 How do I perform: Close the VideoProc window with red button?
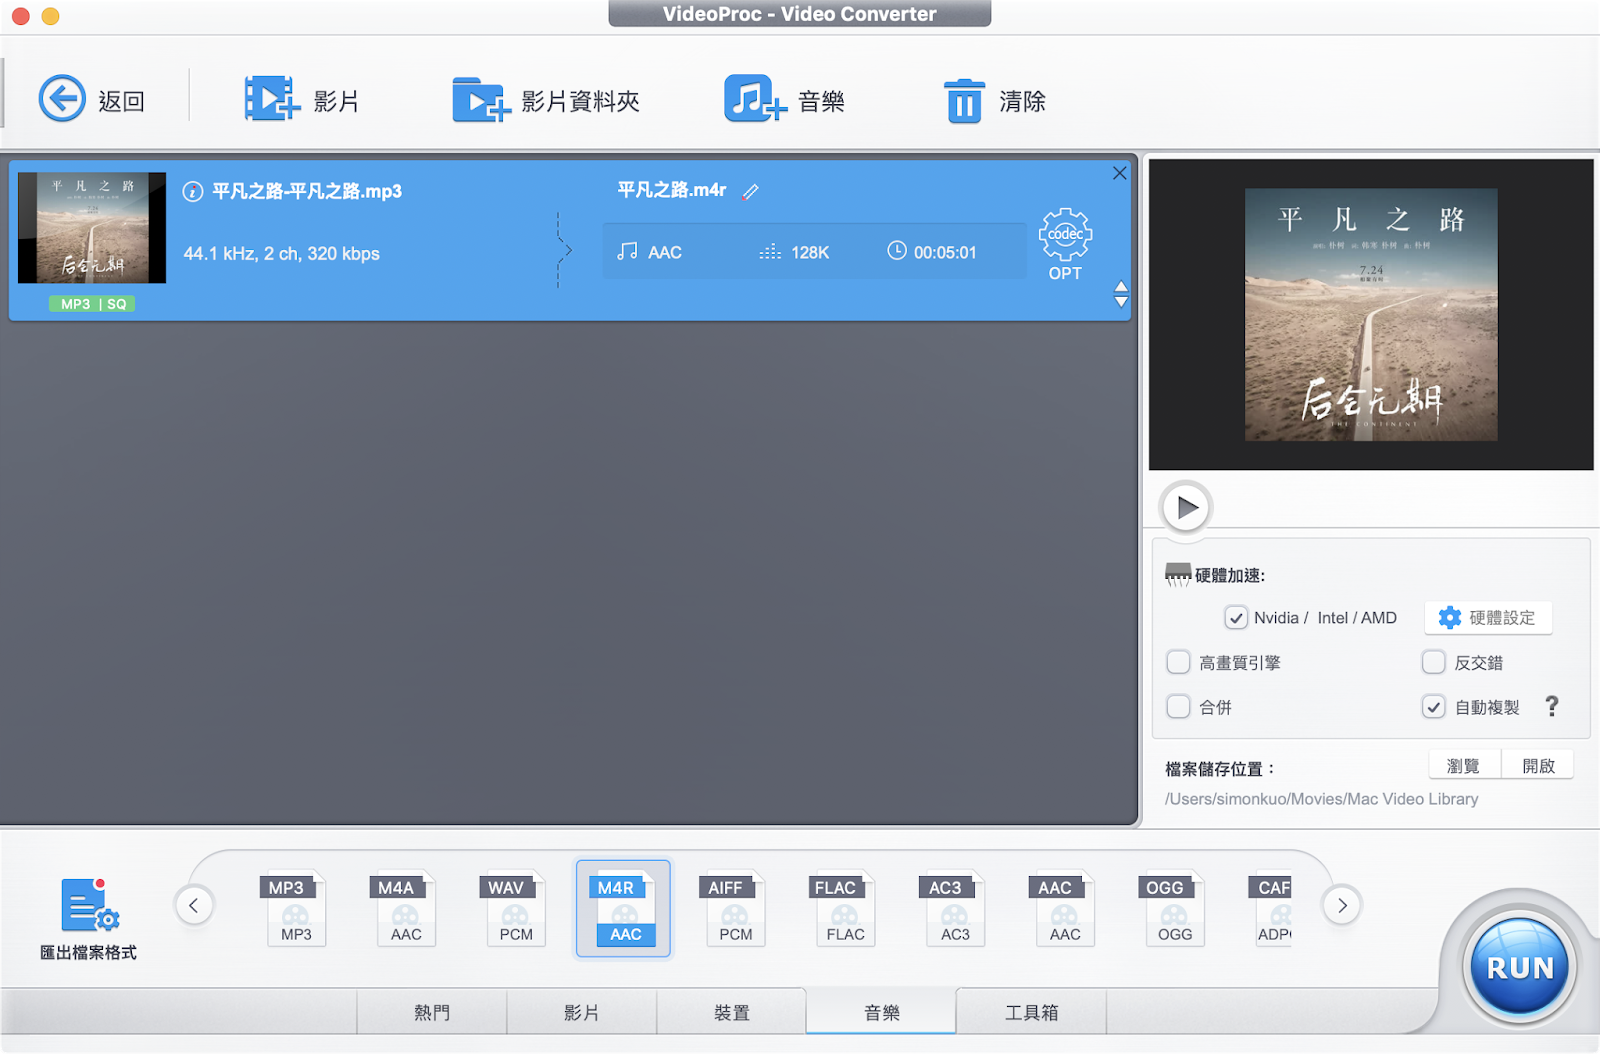pyautogui.click(x=20, y=16)
